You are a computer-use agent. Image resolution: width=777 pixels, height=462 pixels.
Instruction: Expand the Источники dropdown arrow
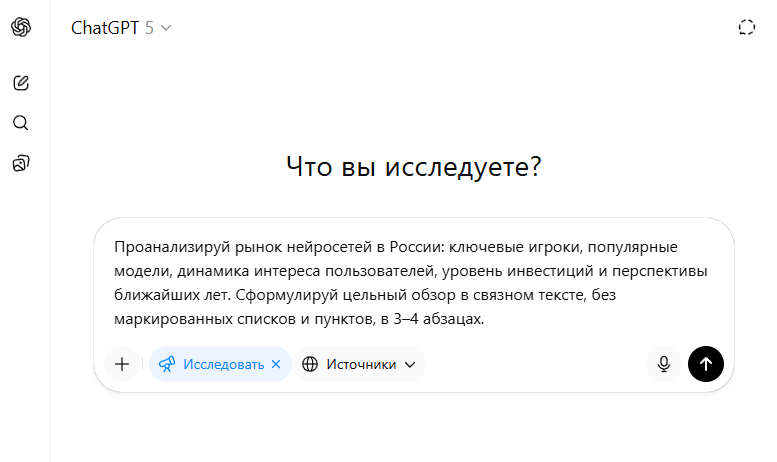click(x=410, y=365)
